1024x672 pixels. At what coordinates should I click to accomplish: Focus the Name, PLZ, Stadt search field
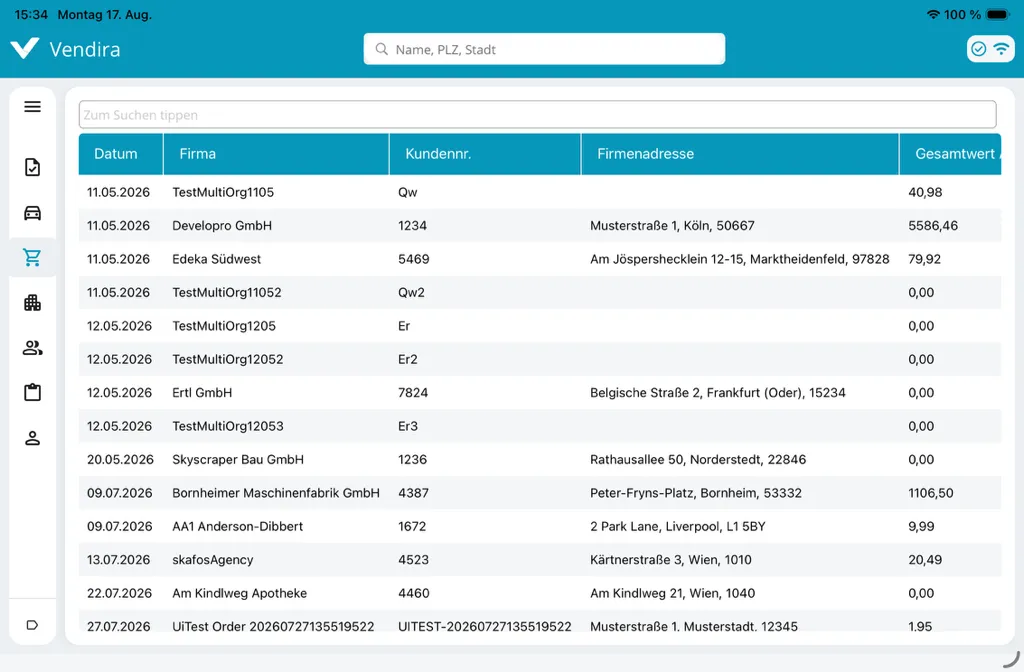tap(544, 49)
